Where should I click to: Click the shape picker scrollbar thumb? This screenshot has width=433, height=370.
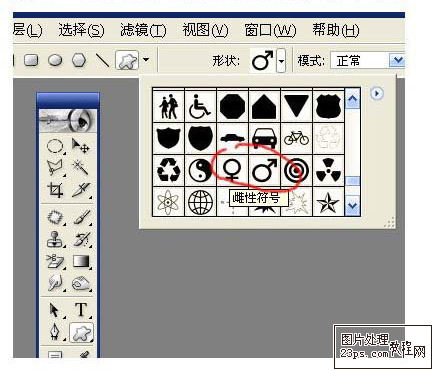pyautogui.click(x=353, y=181)
